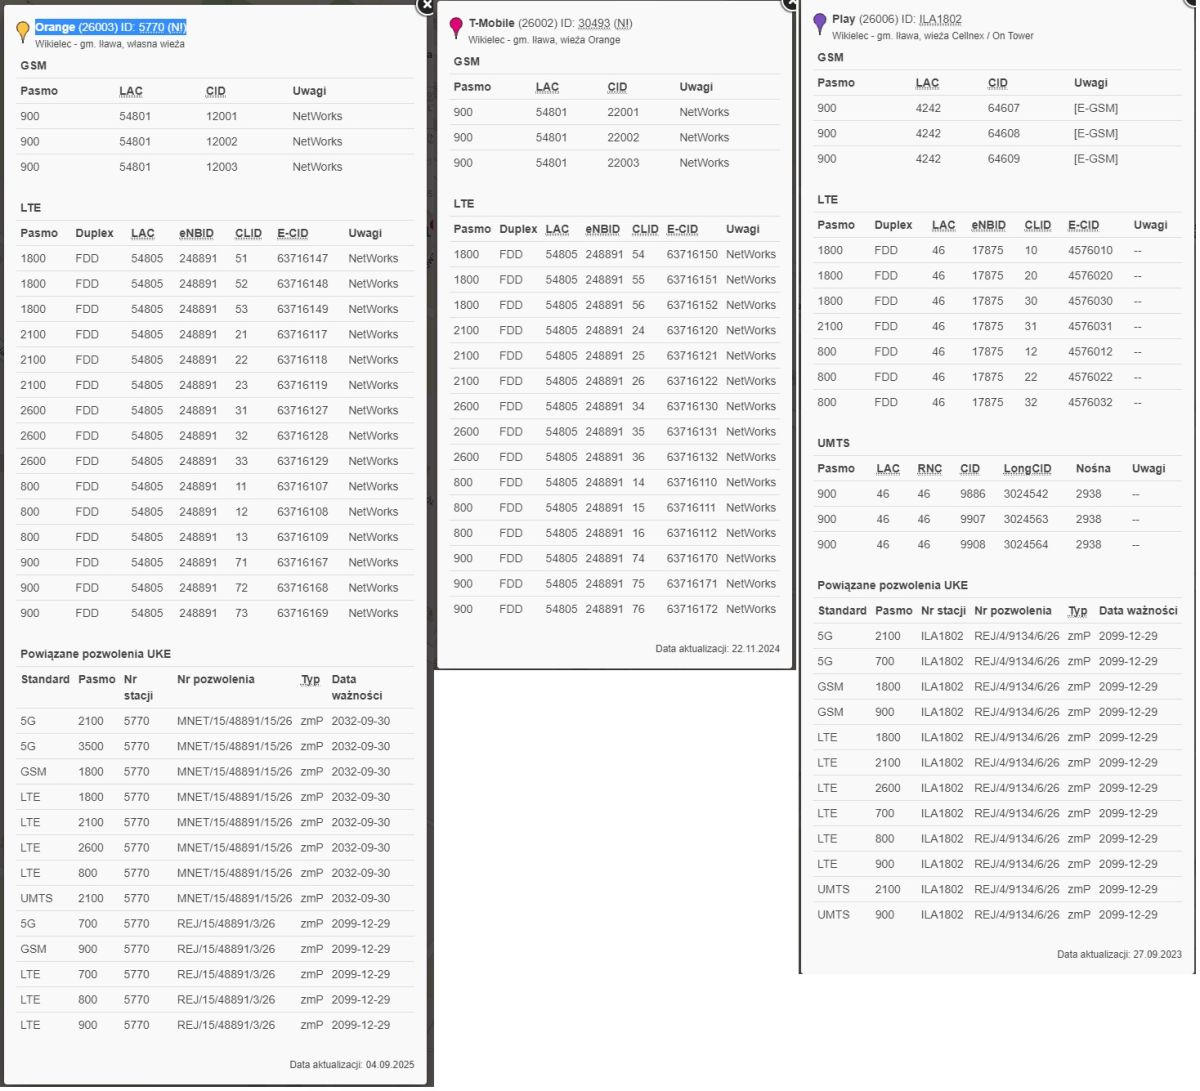Viewport: 1200px width, 1091px height.
Task: Click the E-CID value '63716122'
Action: coord(693,382)
